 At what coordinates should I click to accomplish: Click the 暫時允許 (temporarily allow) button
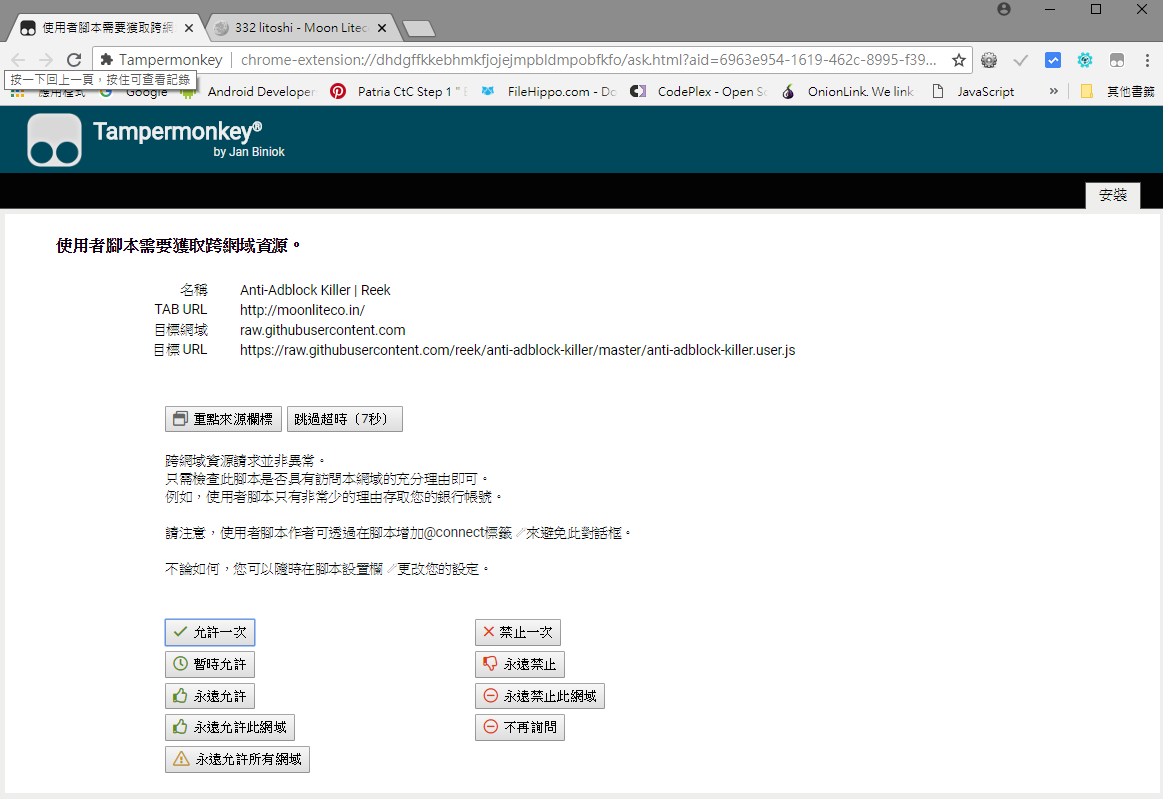click(210, 664)
